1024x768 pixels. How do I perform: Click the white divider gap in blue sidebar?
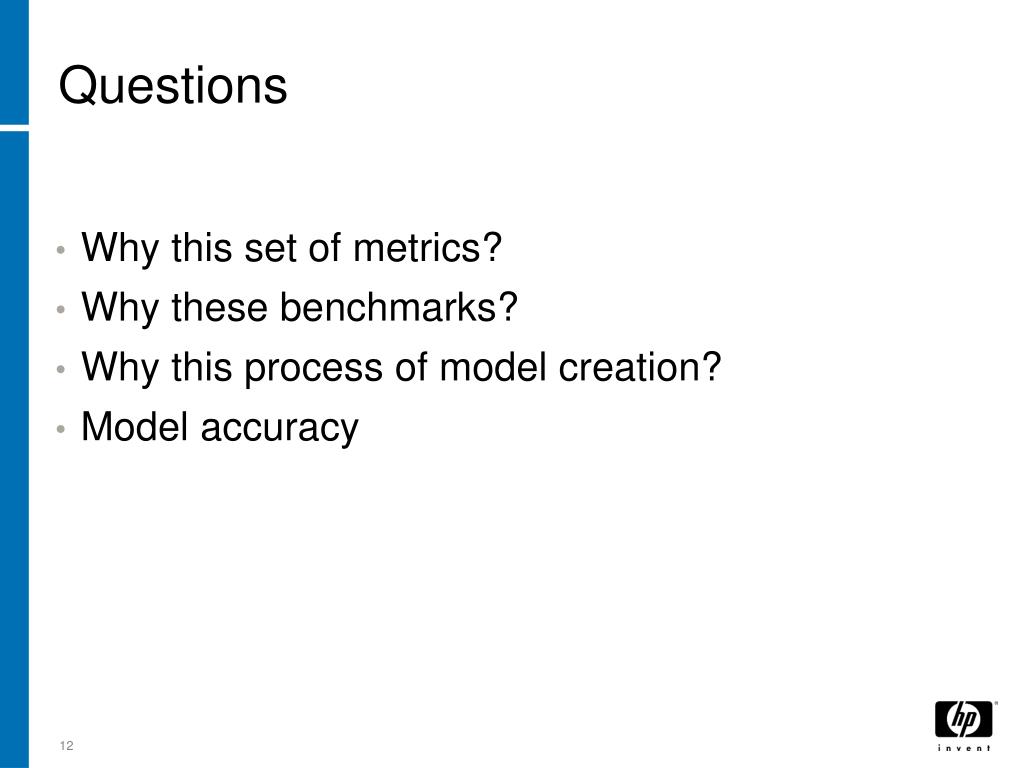click(x=14, y=127)
